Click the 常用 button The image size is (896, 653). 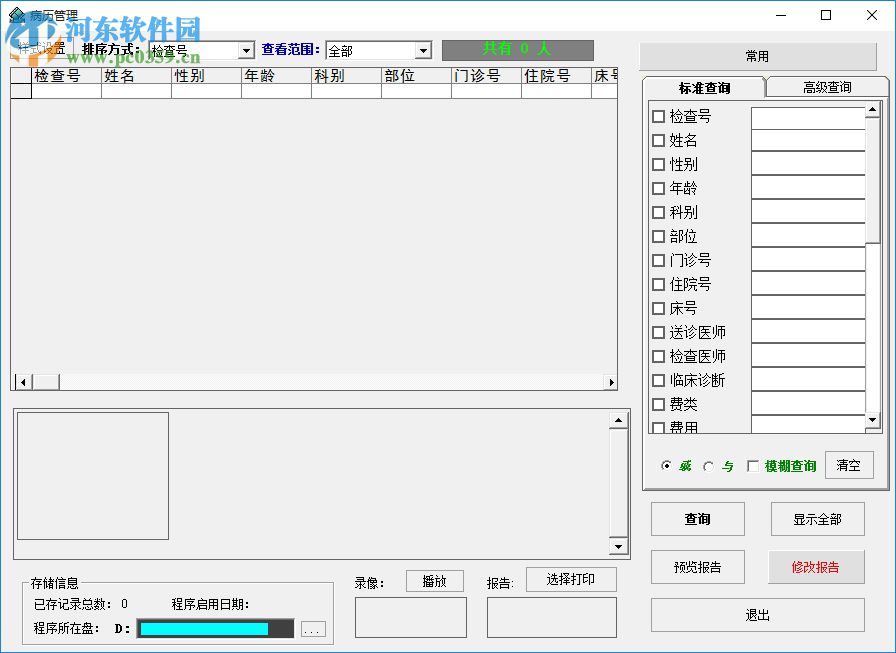(757, 56)
